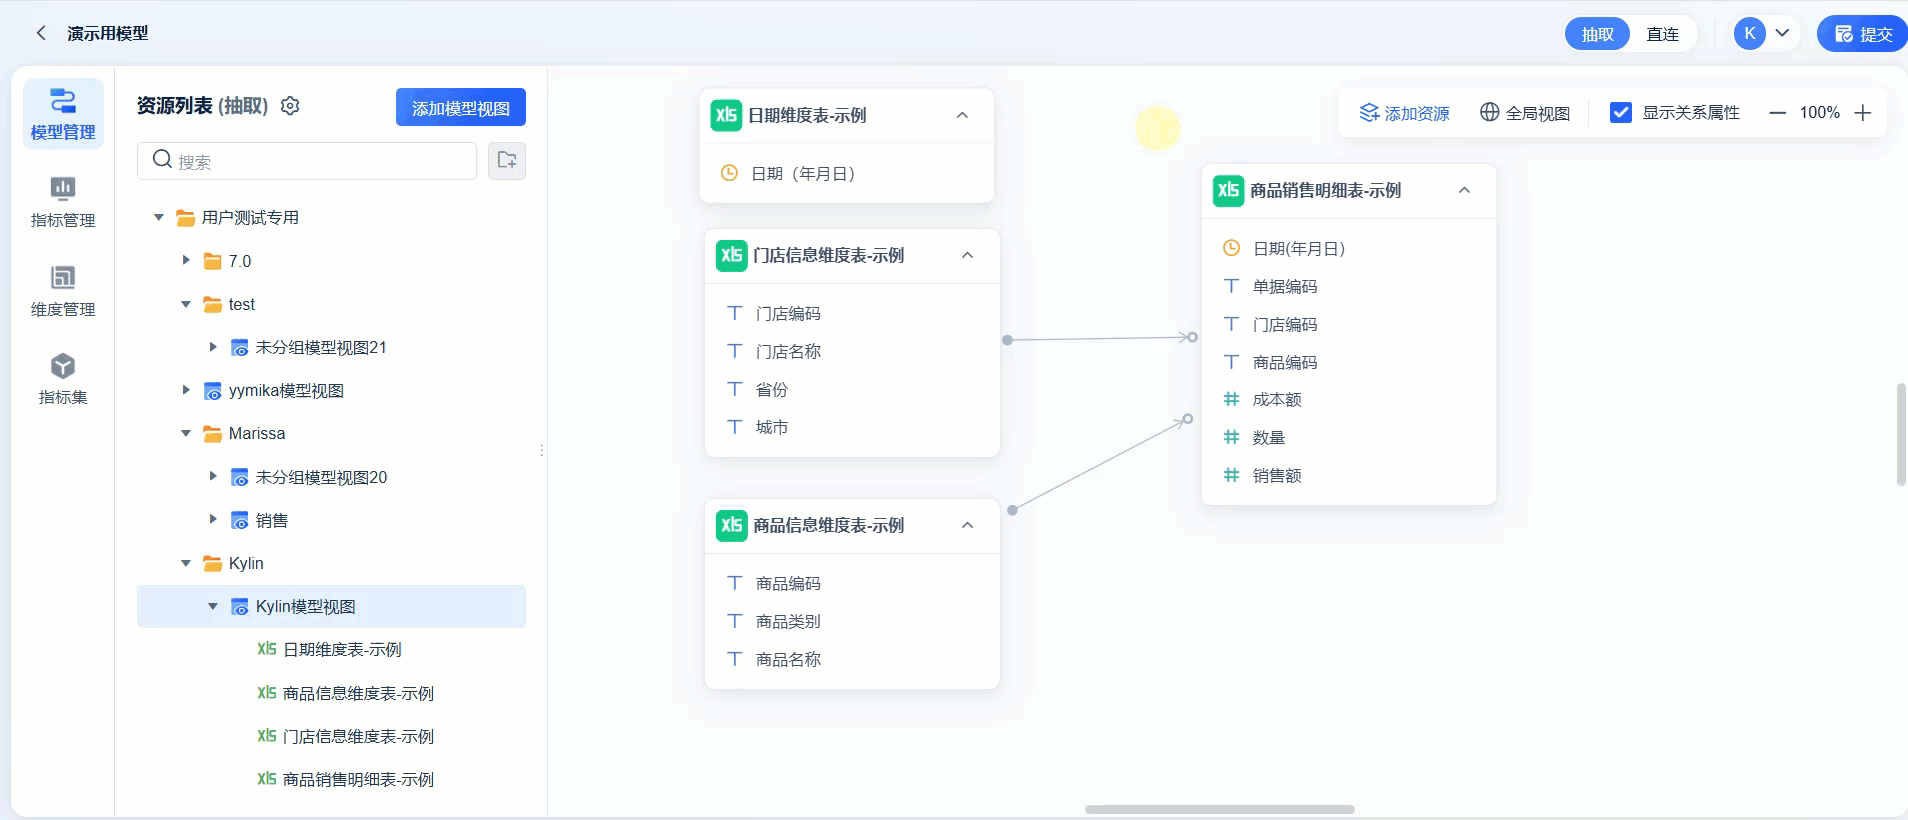Click the 数量 field
The image size is (1908, 820).
tap(1268, 437)
